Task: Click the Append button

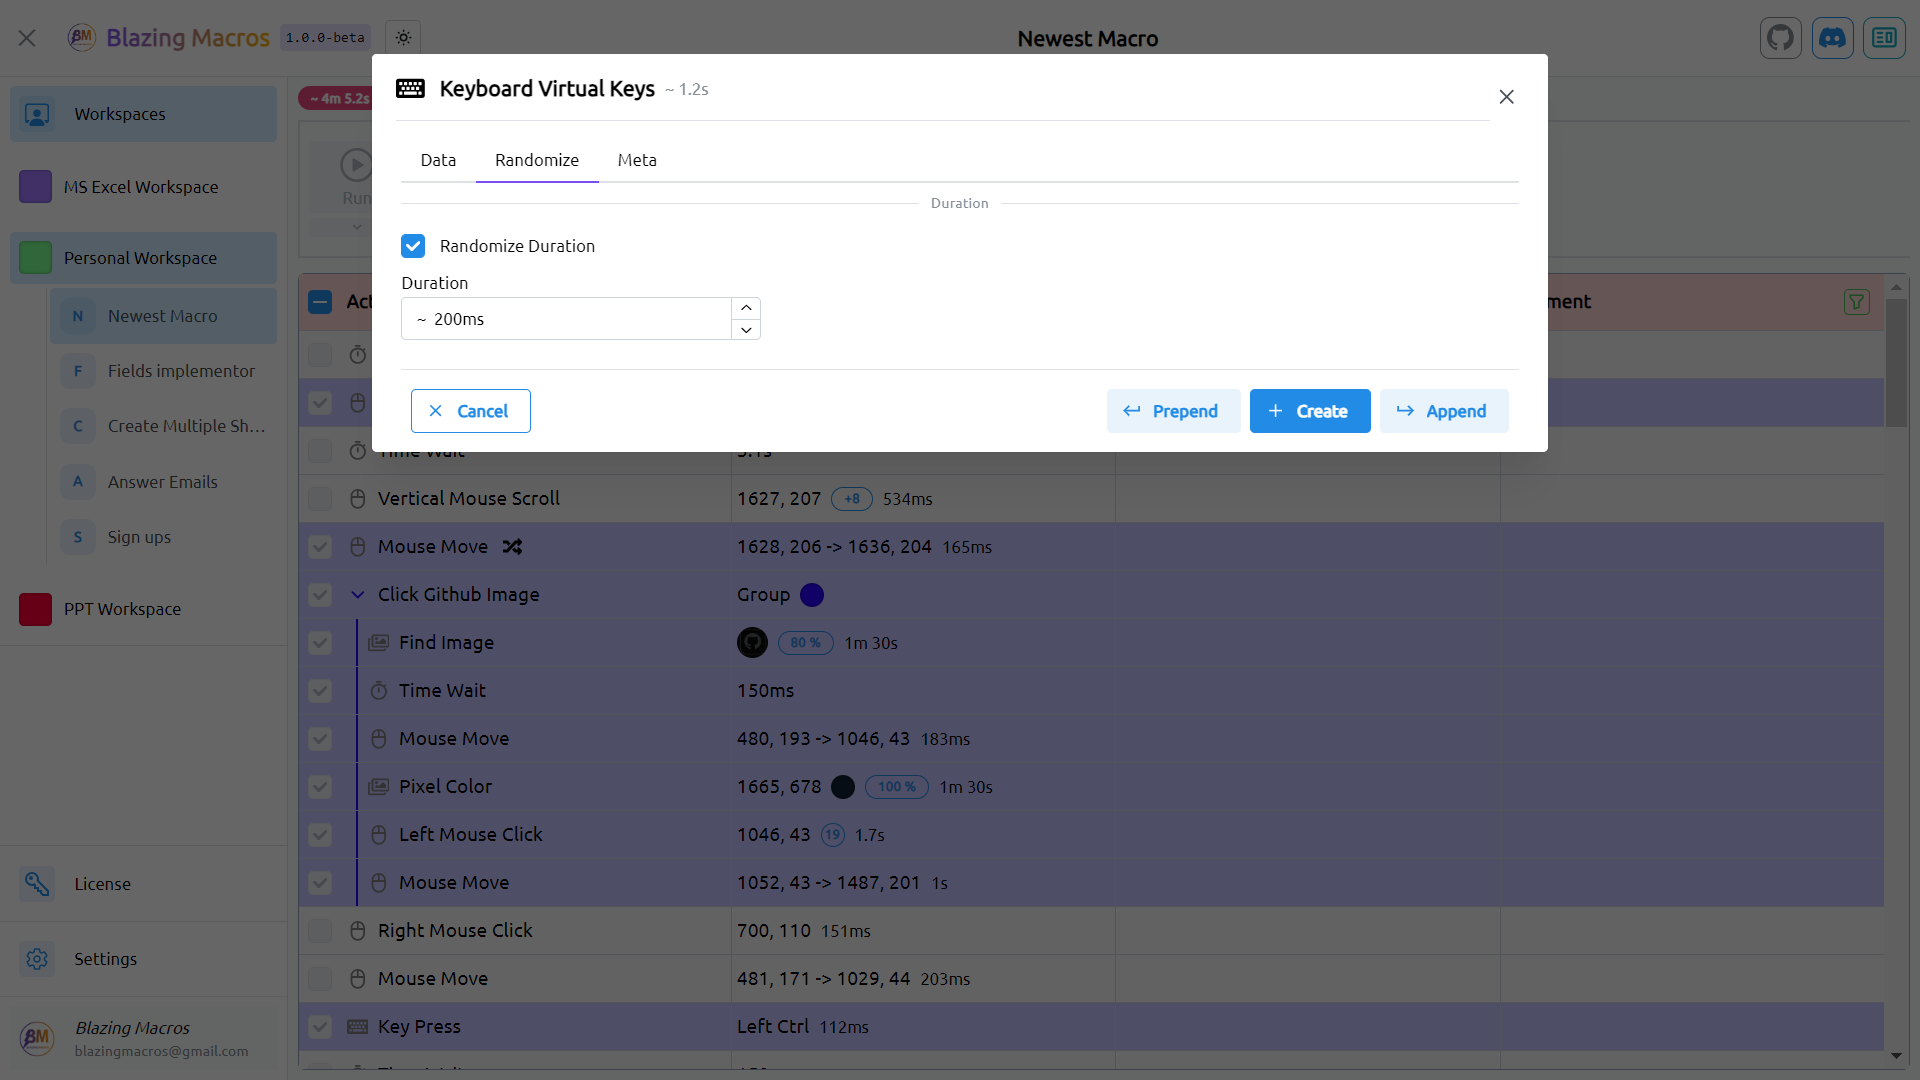Action: [1444, 411]
